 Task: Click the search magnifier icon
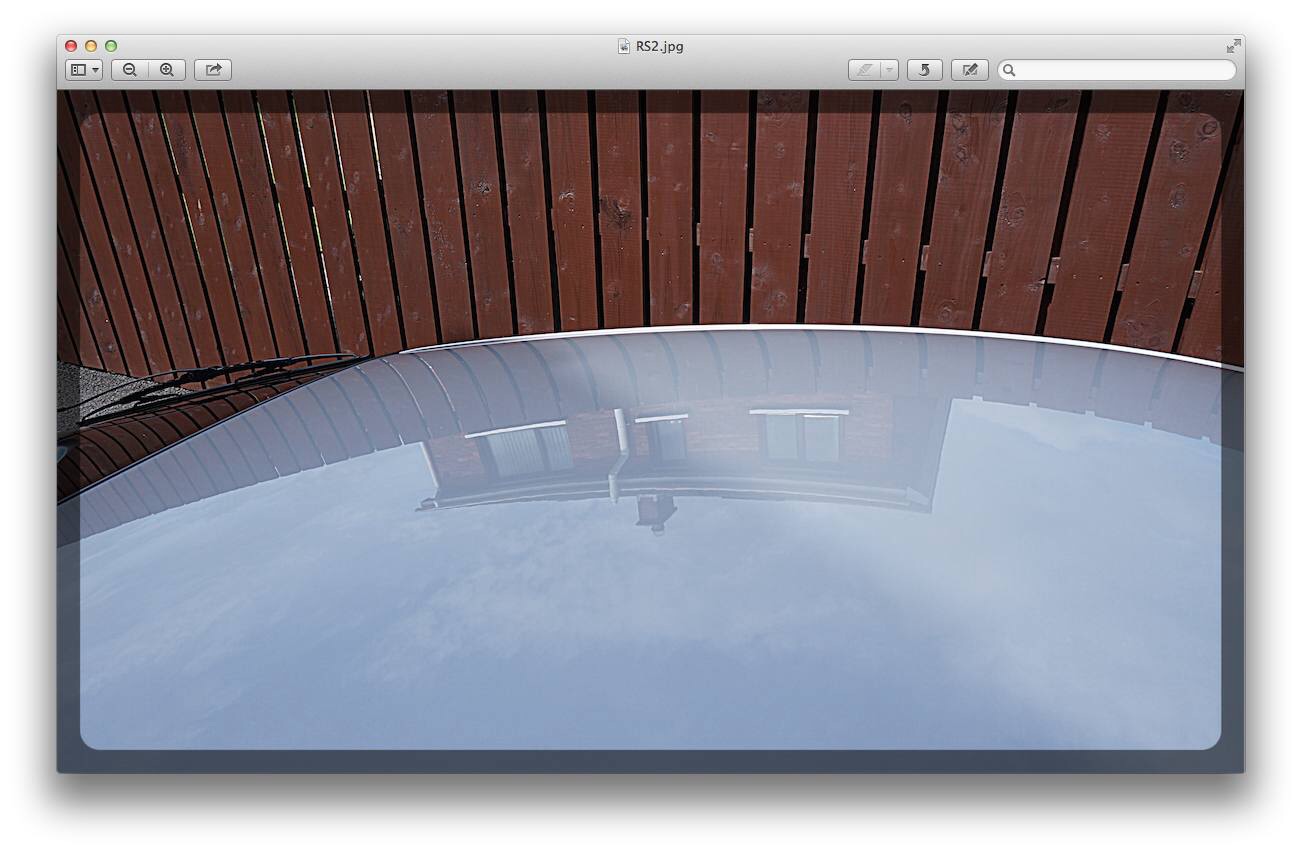pos(1010,70)
